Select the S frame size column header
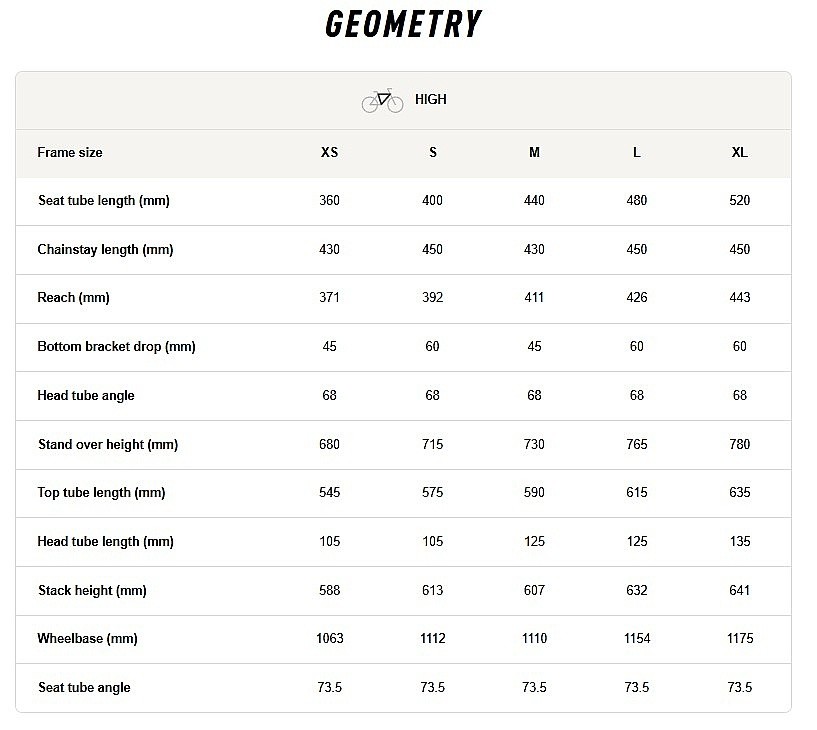The image size is (817, 730). tap(432, 153)
